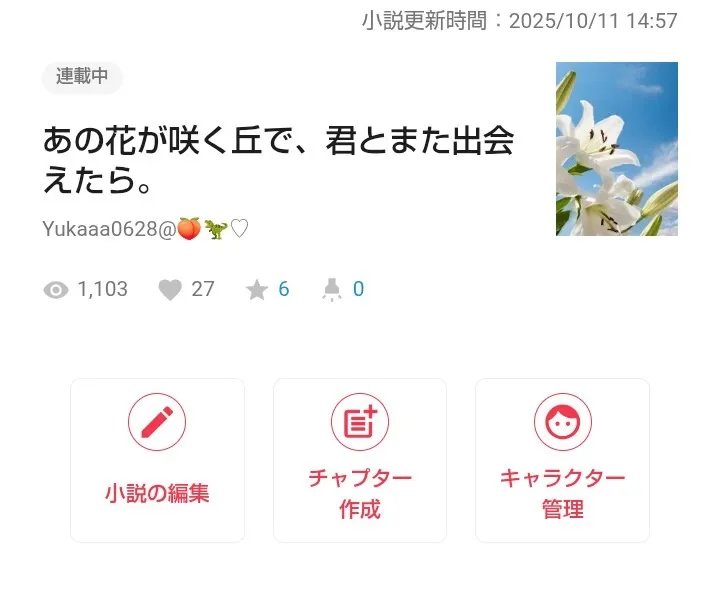Click the 連載中 status badge
This screenshot has width=720, height=592.
click(82, 77)
